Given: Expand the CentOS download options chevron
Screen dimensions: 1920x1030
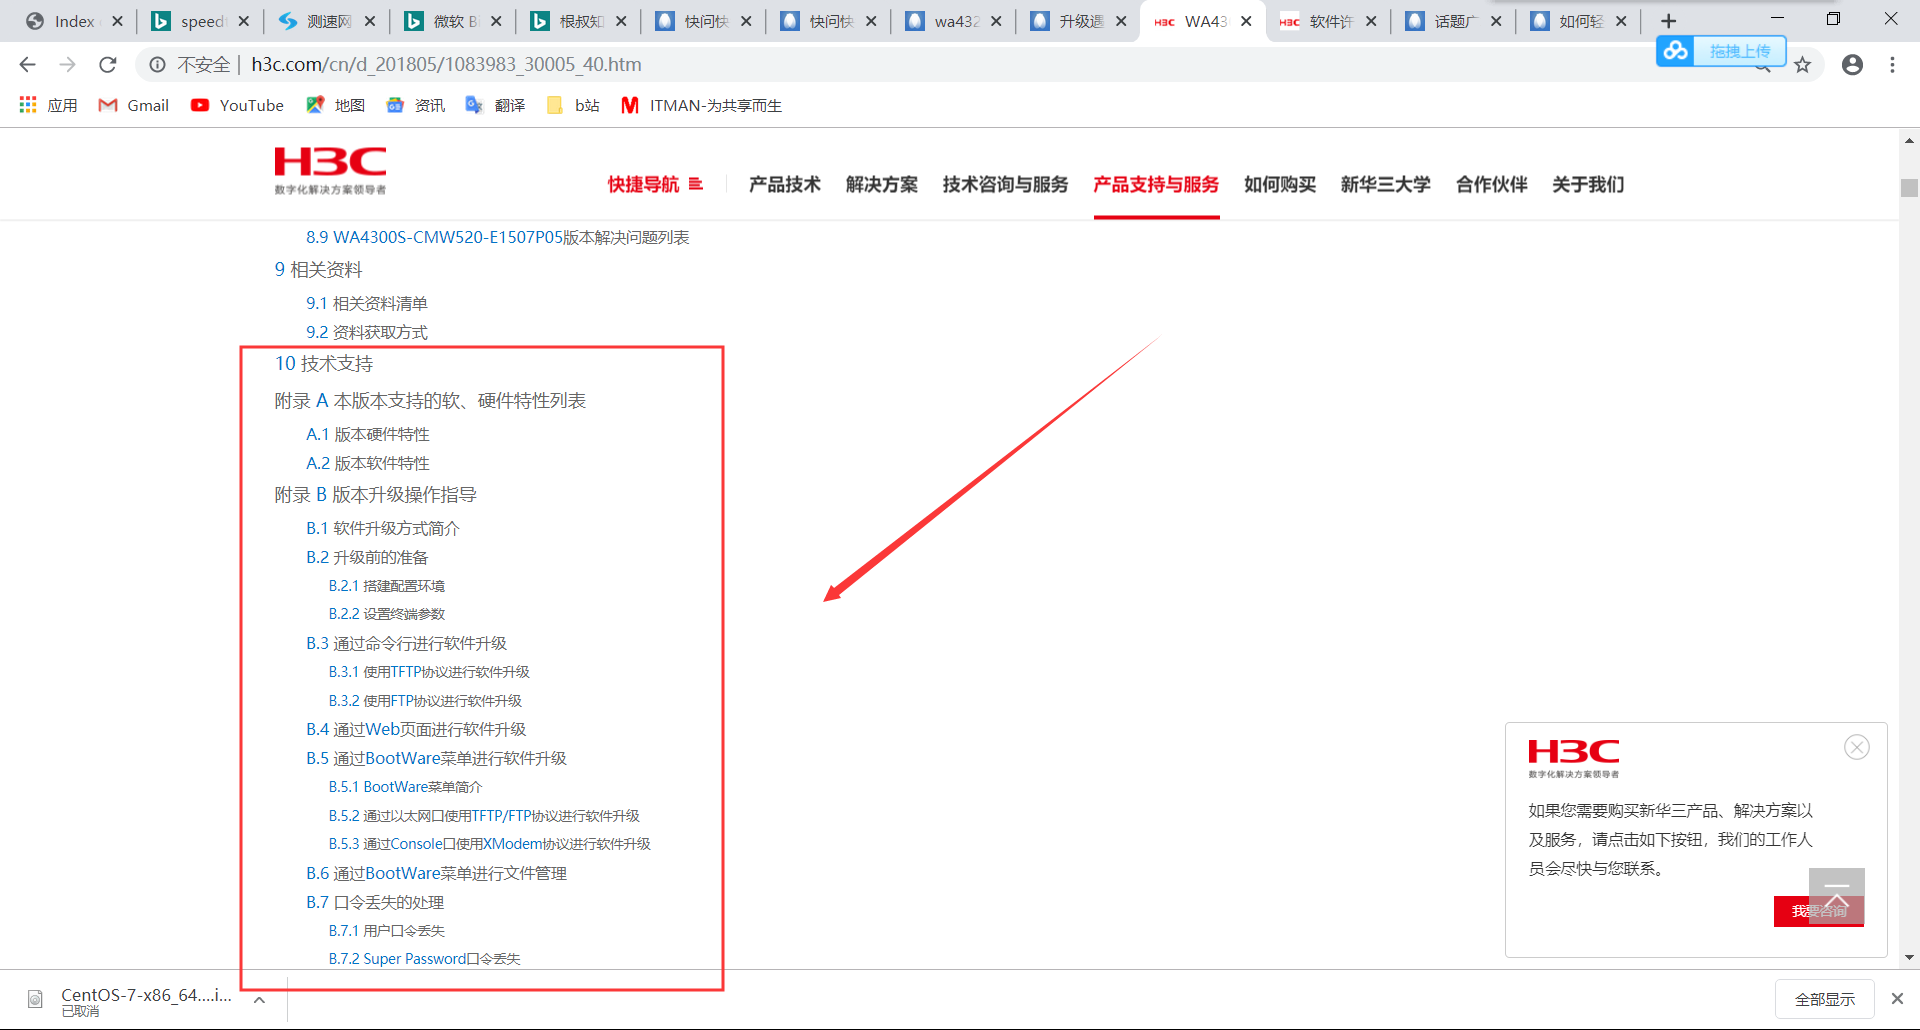Looking at the screenshot, I should coord(259,1000).
